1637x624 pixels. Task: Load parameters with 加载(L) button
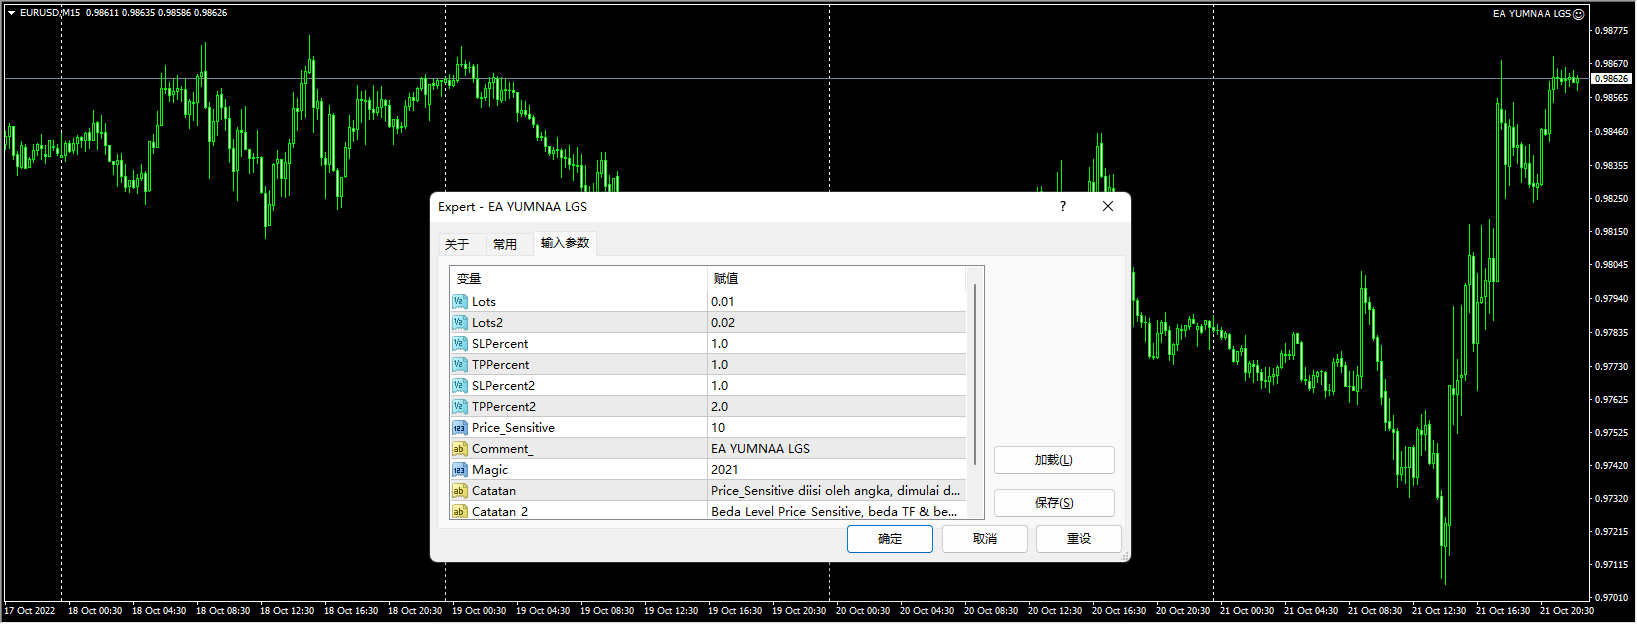coord(1054,460)
